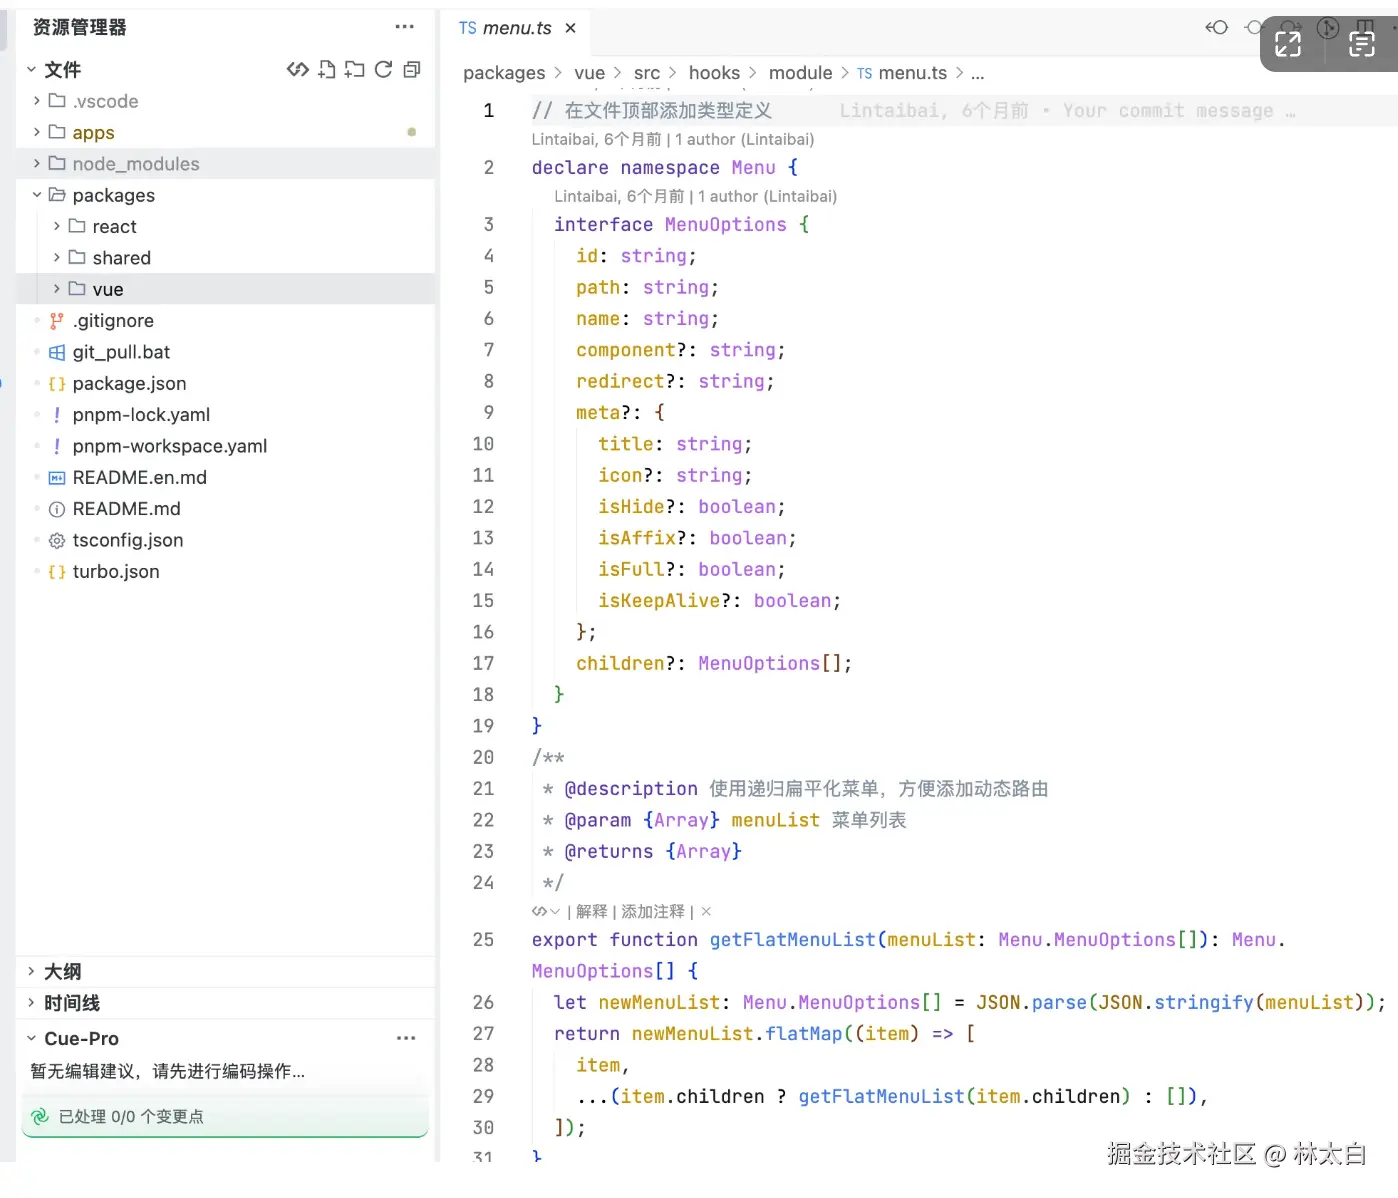Expand the 时间线 timeline section
The image size is (1398, 1198).
tap(31, 1003)
